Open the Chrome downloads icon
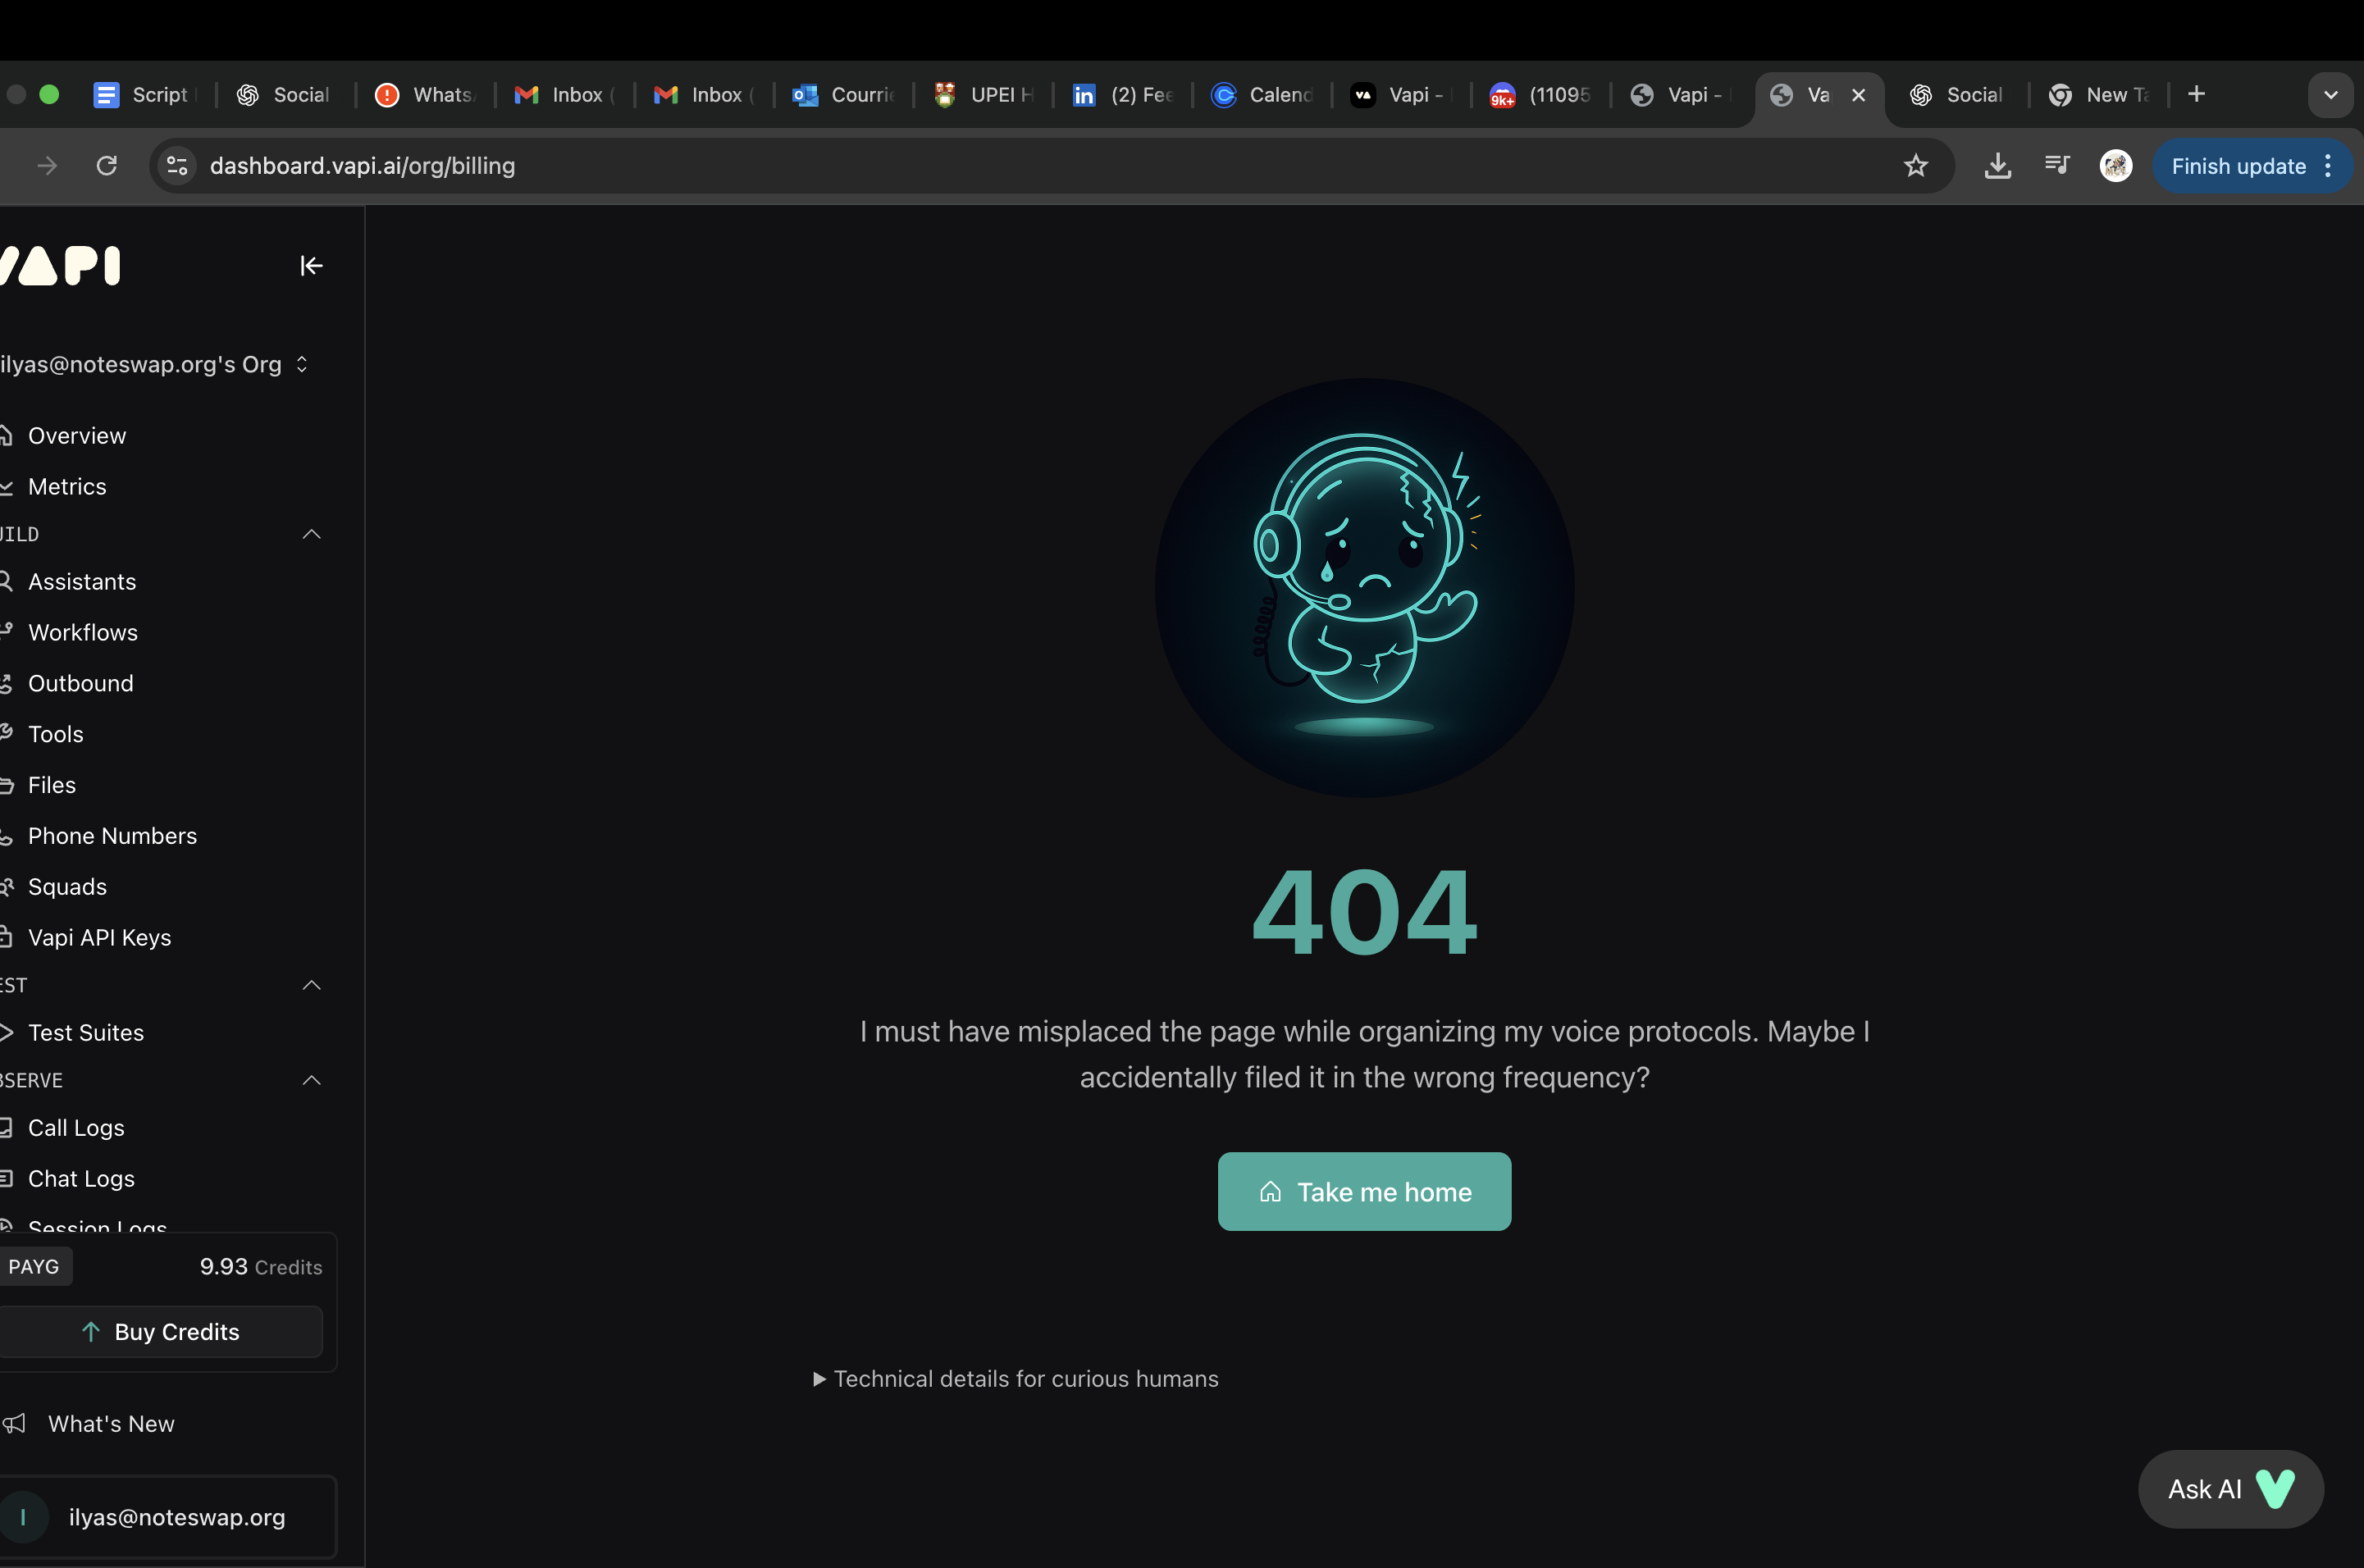 tap(1998, 165)
